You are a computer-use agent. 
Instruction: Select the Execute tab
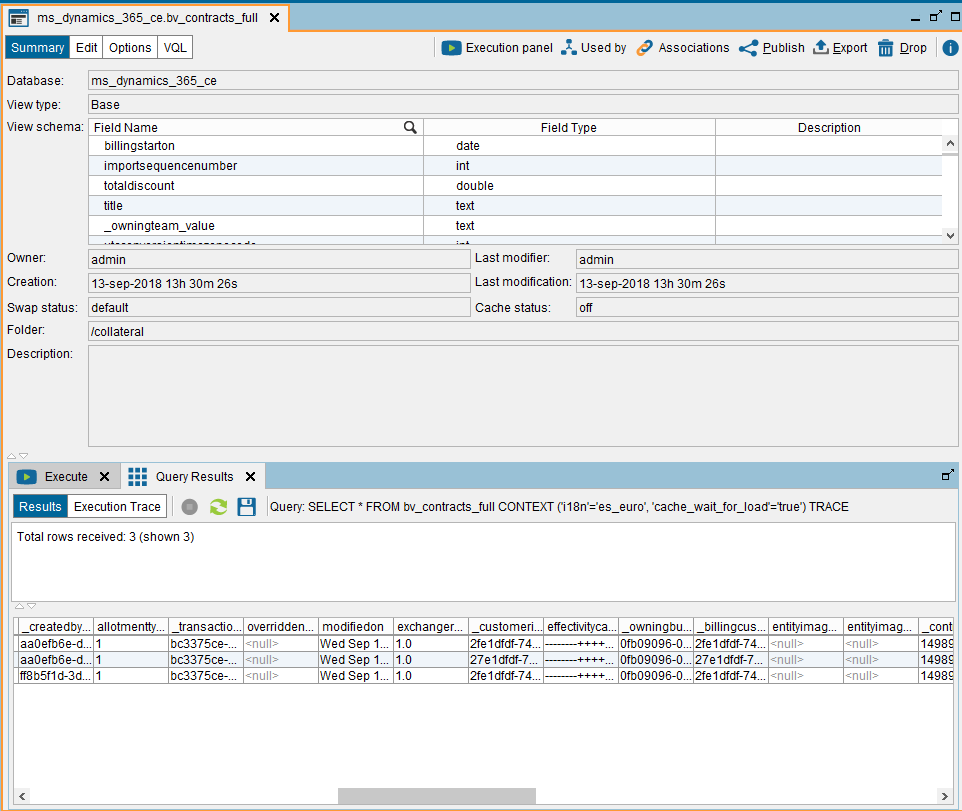pyautogui.click(x=66, y=477)
